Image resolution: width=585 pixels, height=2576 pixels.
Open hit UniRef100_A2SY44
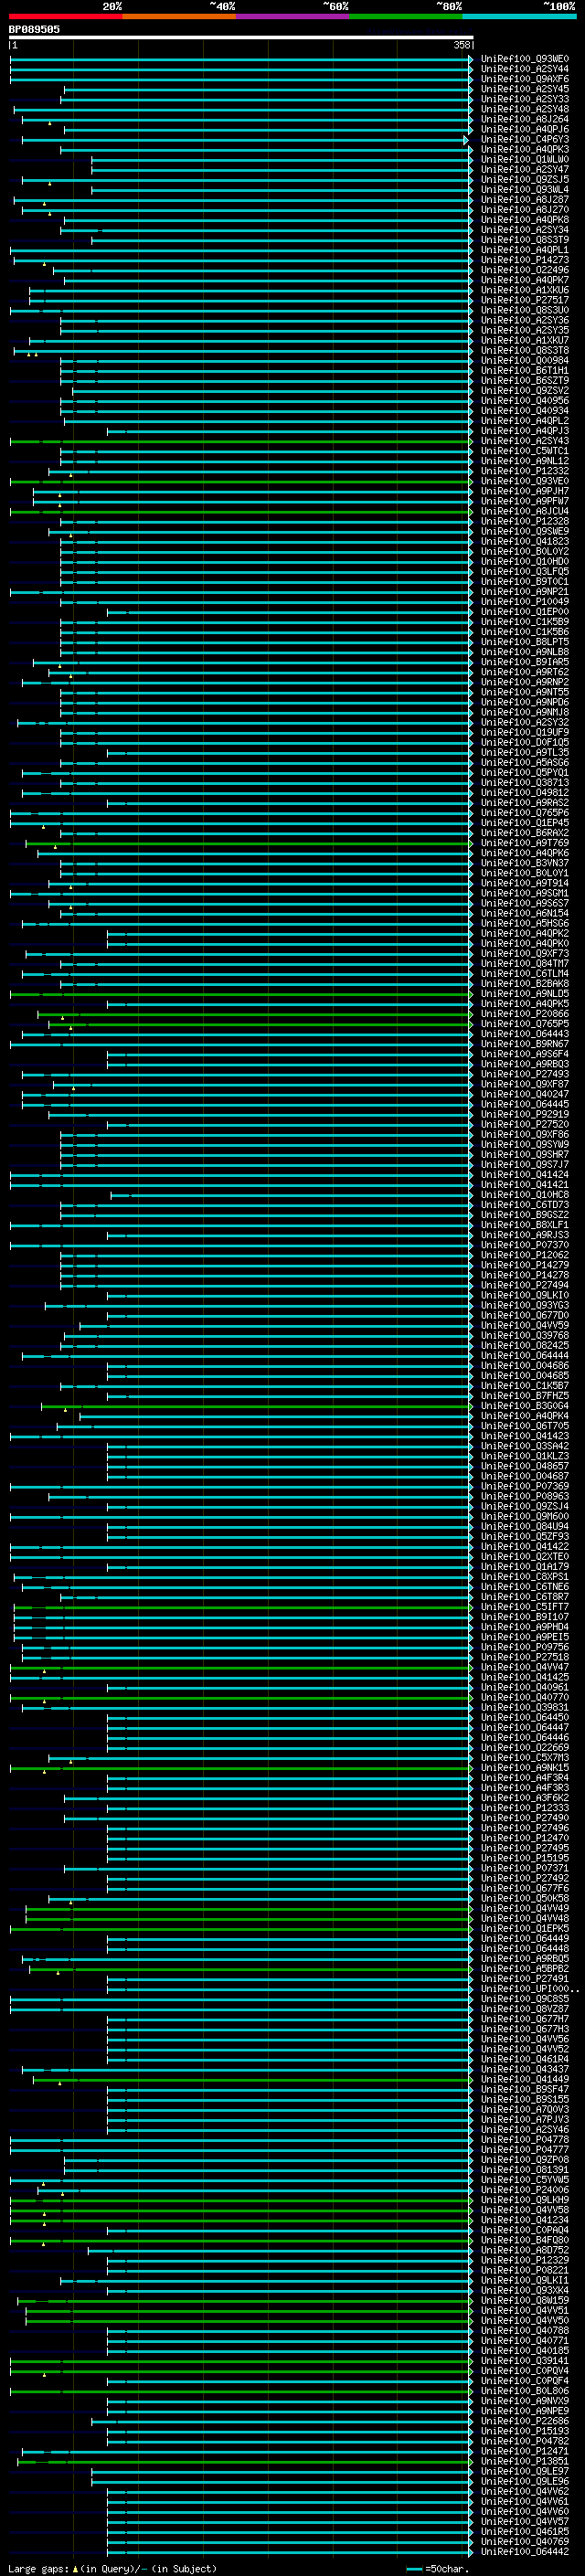tap(525, 69)
